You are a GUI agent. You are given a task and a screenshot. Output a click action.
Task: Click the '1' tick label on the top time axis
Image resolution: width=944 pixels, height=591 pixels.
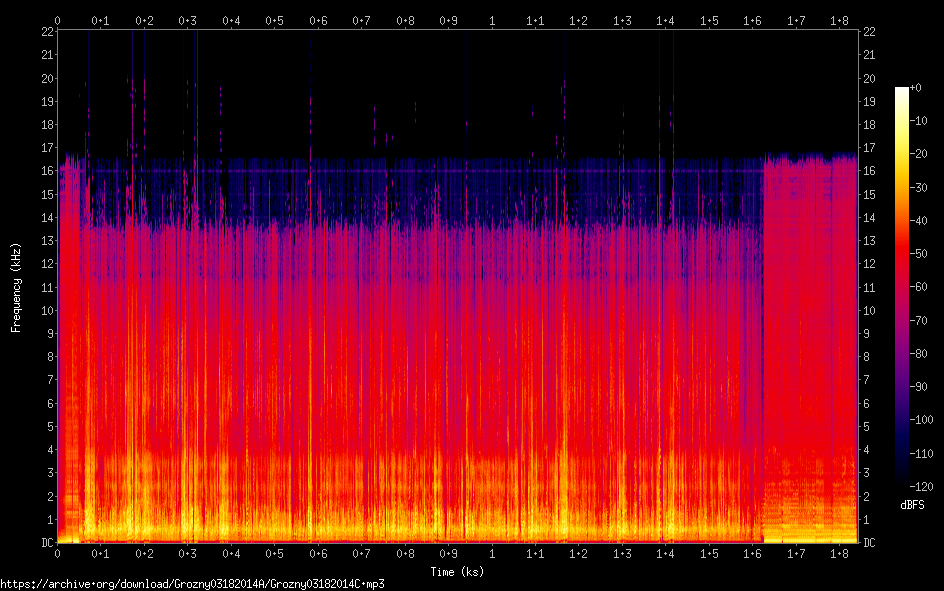(492, 21)
